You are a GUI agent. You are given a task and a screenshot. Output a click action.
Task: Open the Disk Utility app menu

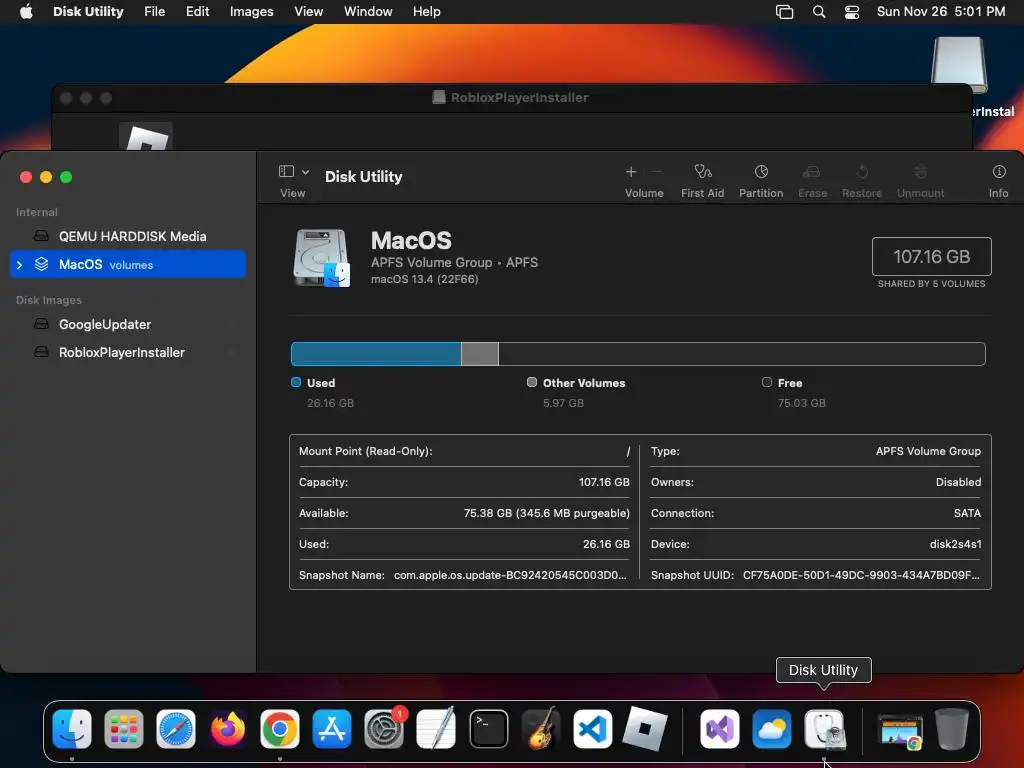pyautogui.click(x=88, y=12)
